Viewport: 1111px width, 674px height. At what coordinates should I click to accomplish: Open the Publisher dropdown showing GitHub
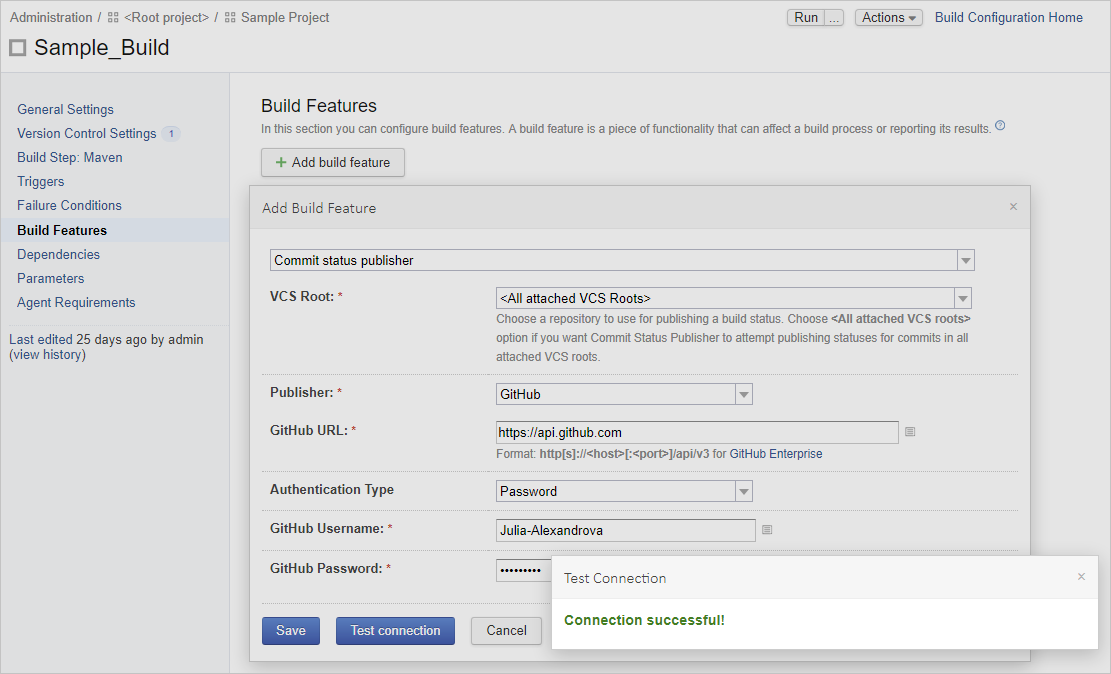[744, 393]
